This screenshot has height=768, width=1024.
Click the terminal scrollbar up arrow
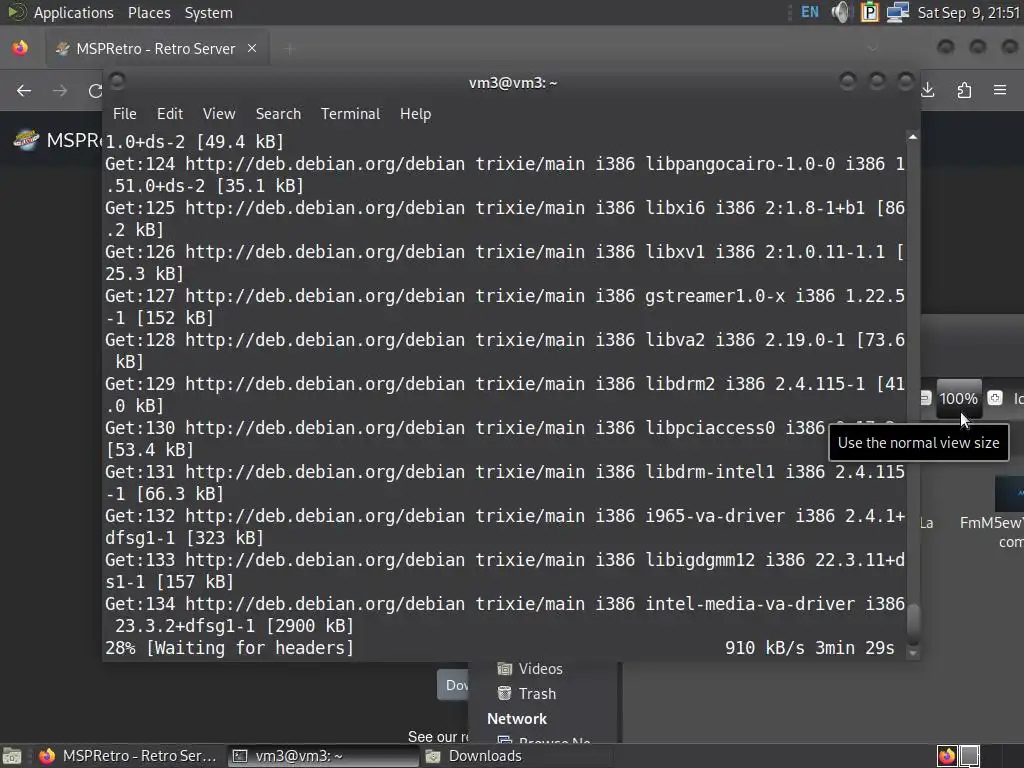[x=913, y=137]
